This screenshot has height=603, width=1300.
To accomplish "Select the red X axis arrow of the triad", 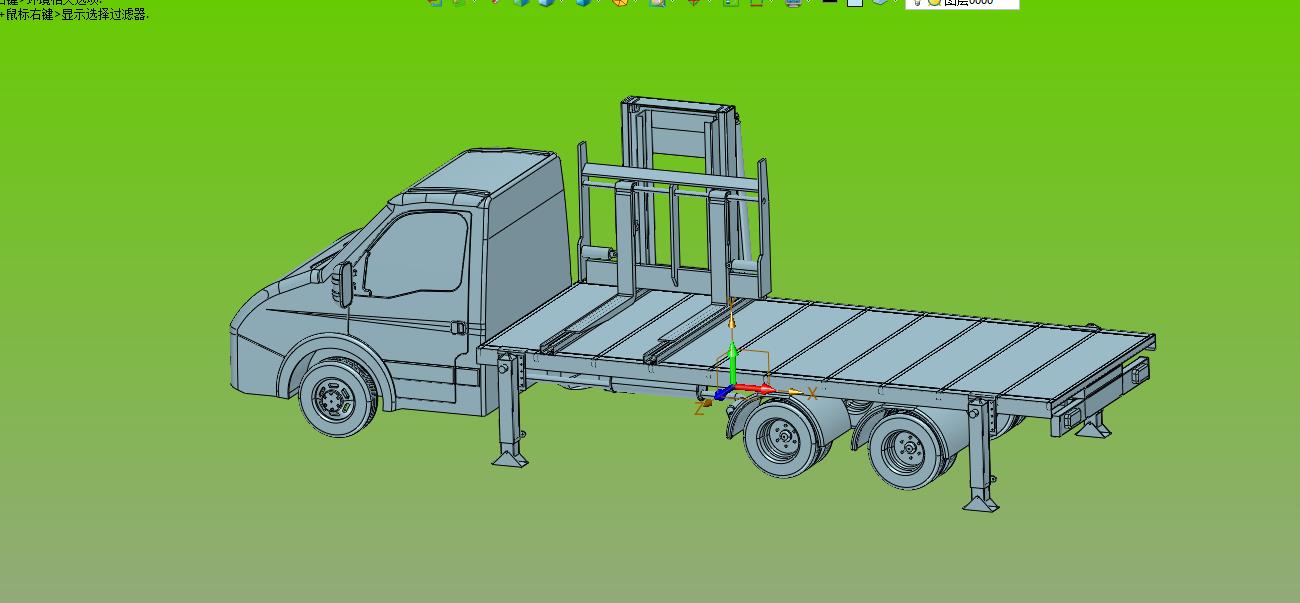I will [x=757, y=388].
